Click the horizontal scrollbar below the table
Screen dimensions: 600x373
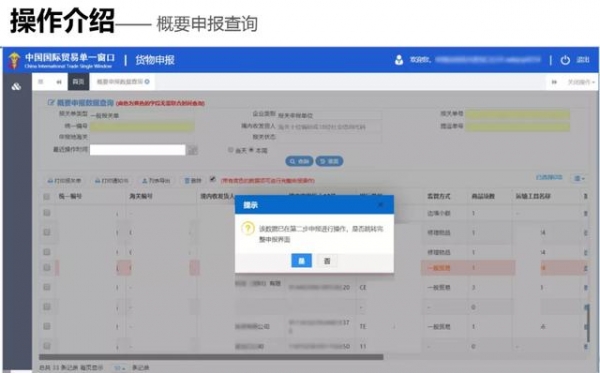pyautogui.click(x=211, y=357)
